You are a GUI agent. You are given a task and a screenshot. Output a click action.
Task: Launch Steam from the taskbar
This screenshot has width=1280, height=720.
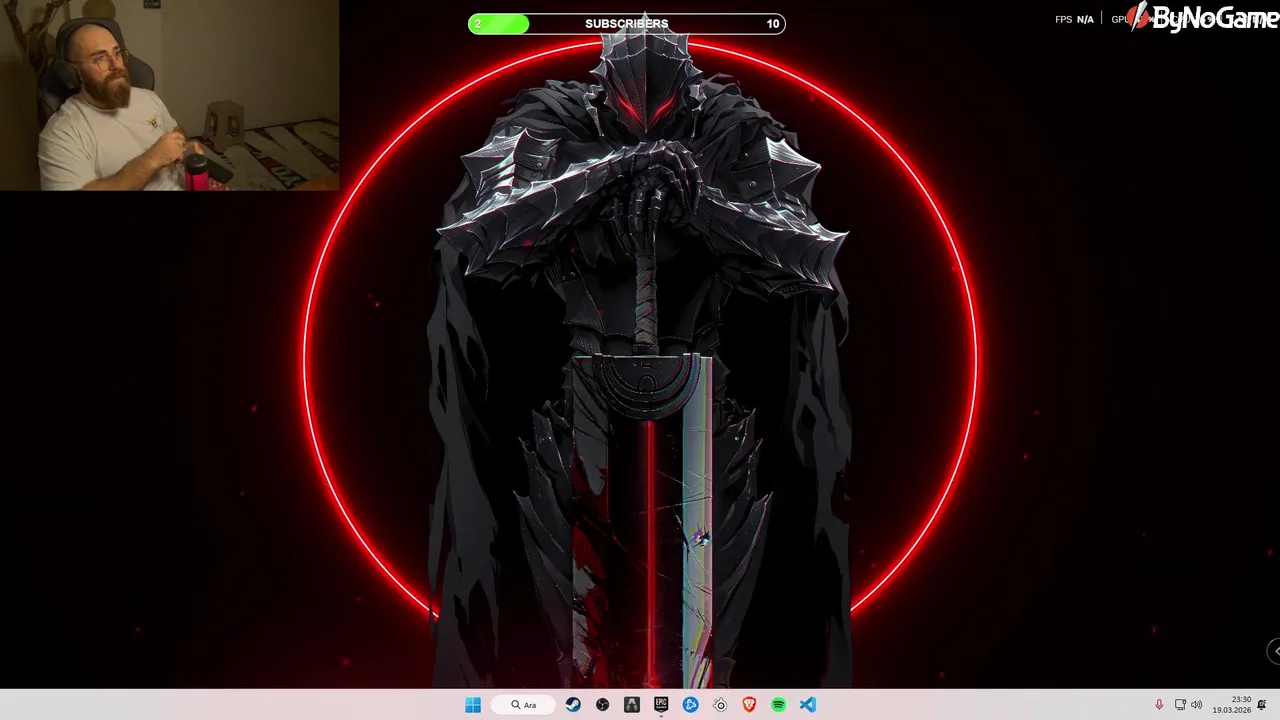(573, 705)
